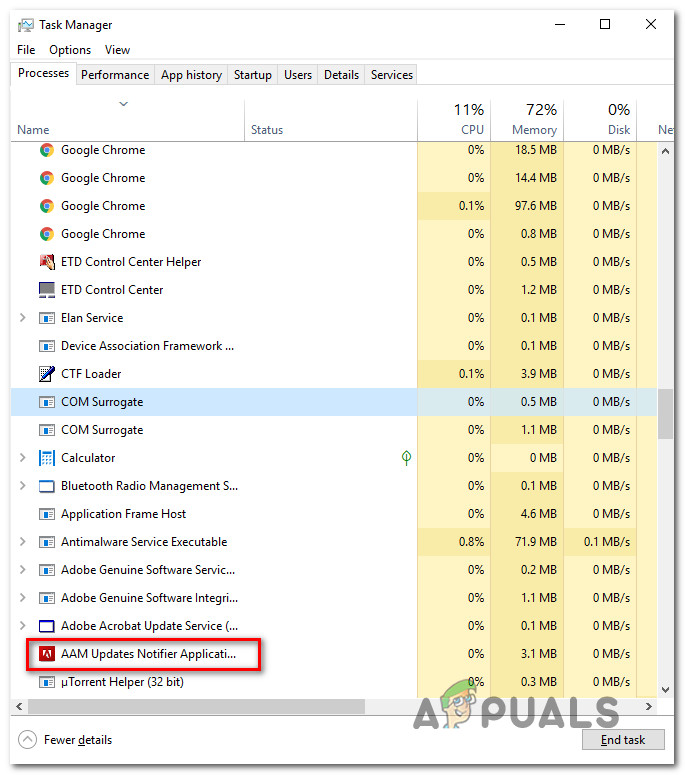
Task: Click the Fewer details up-arrow icon
Action: pyautogui.click(x=27, y=739)
